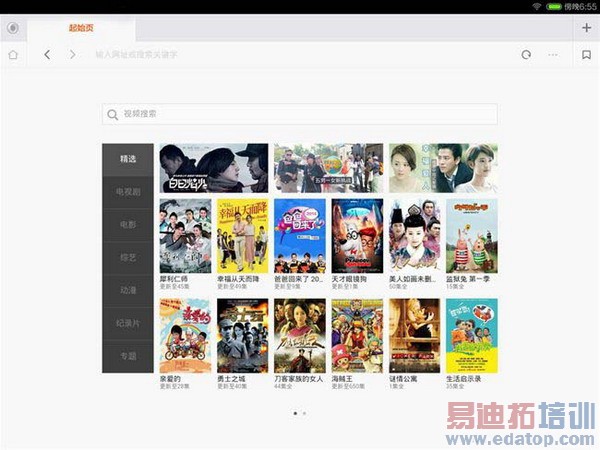Select the 动漫 category

128,290
